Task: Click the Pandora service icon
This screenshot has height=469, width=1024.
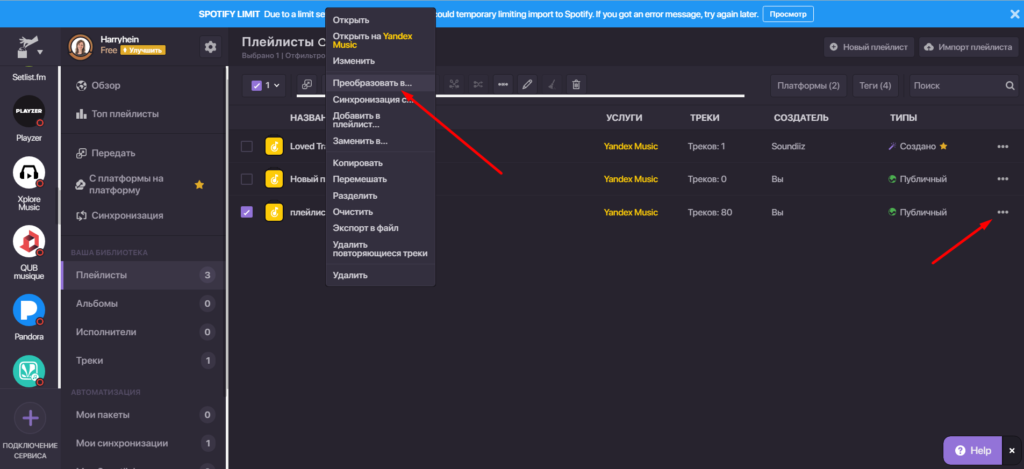Action: point(29,310)
